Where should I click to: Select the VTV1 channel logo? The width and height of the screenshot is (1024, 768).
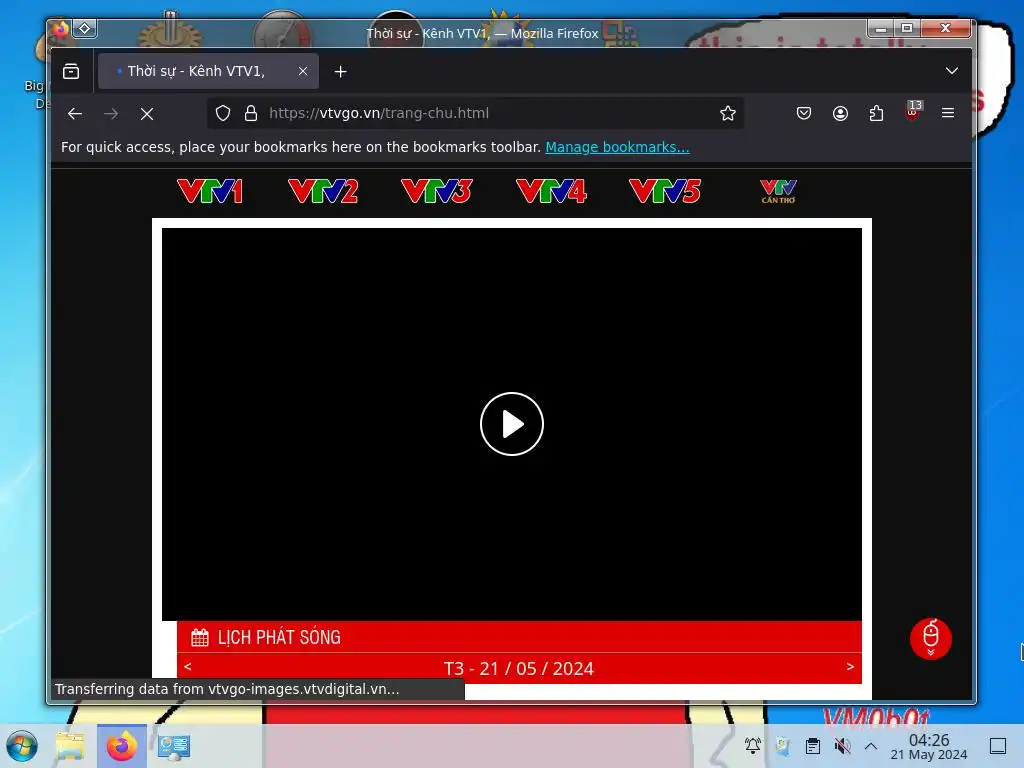tap(210, 191)
